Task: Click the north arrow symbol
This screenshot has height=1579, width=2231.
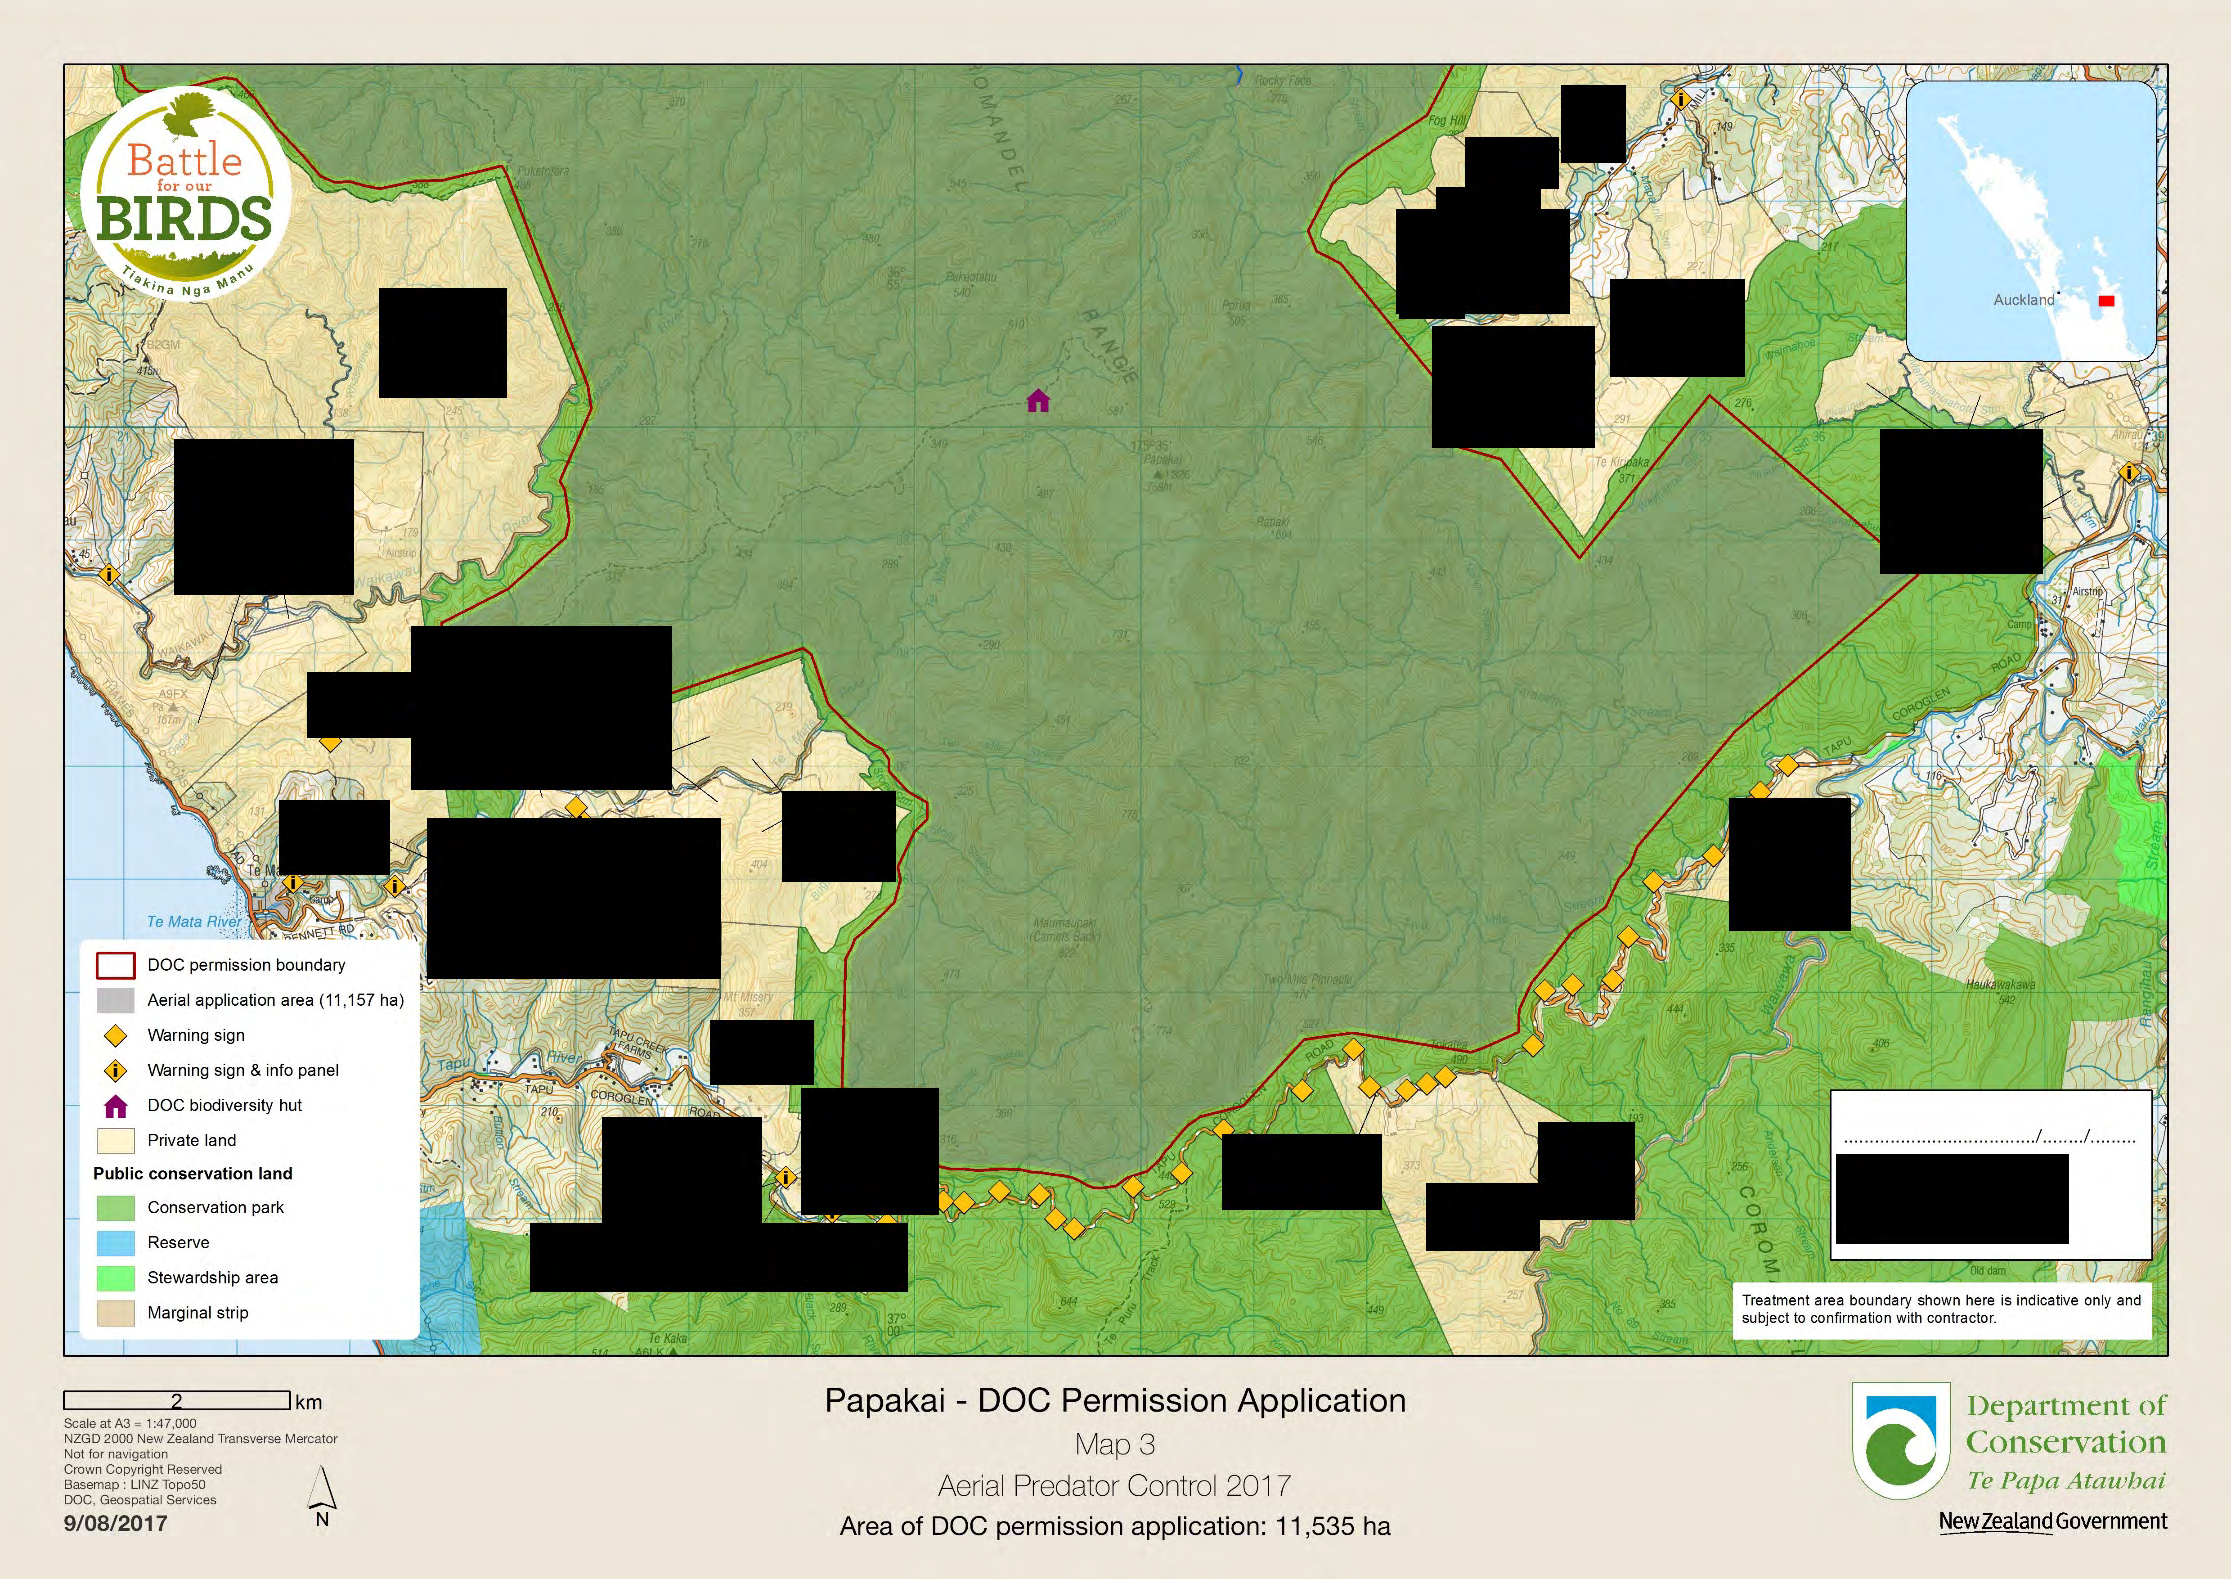Action: click(322, 1496)
